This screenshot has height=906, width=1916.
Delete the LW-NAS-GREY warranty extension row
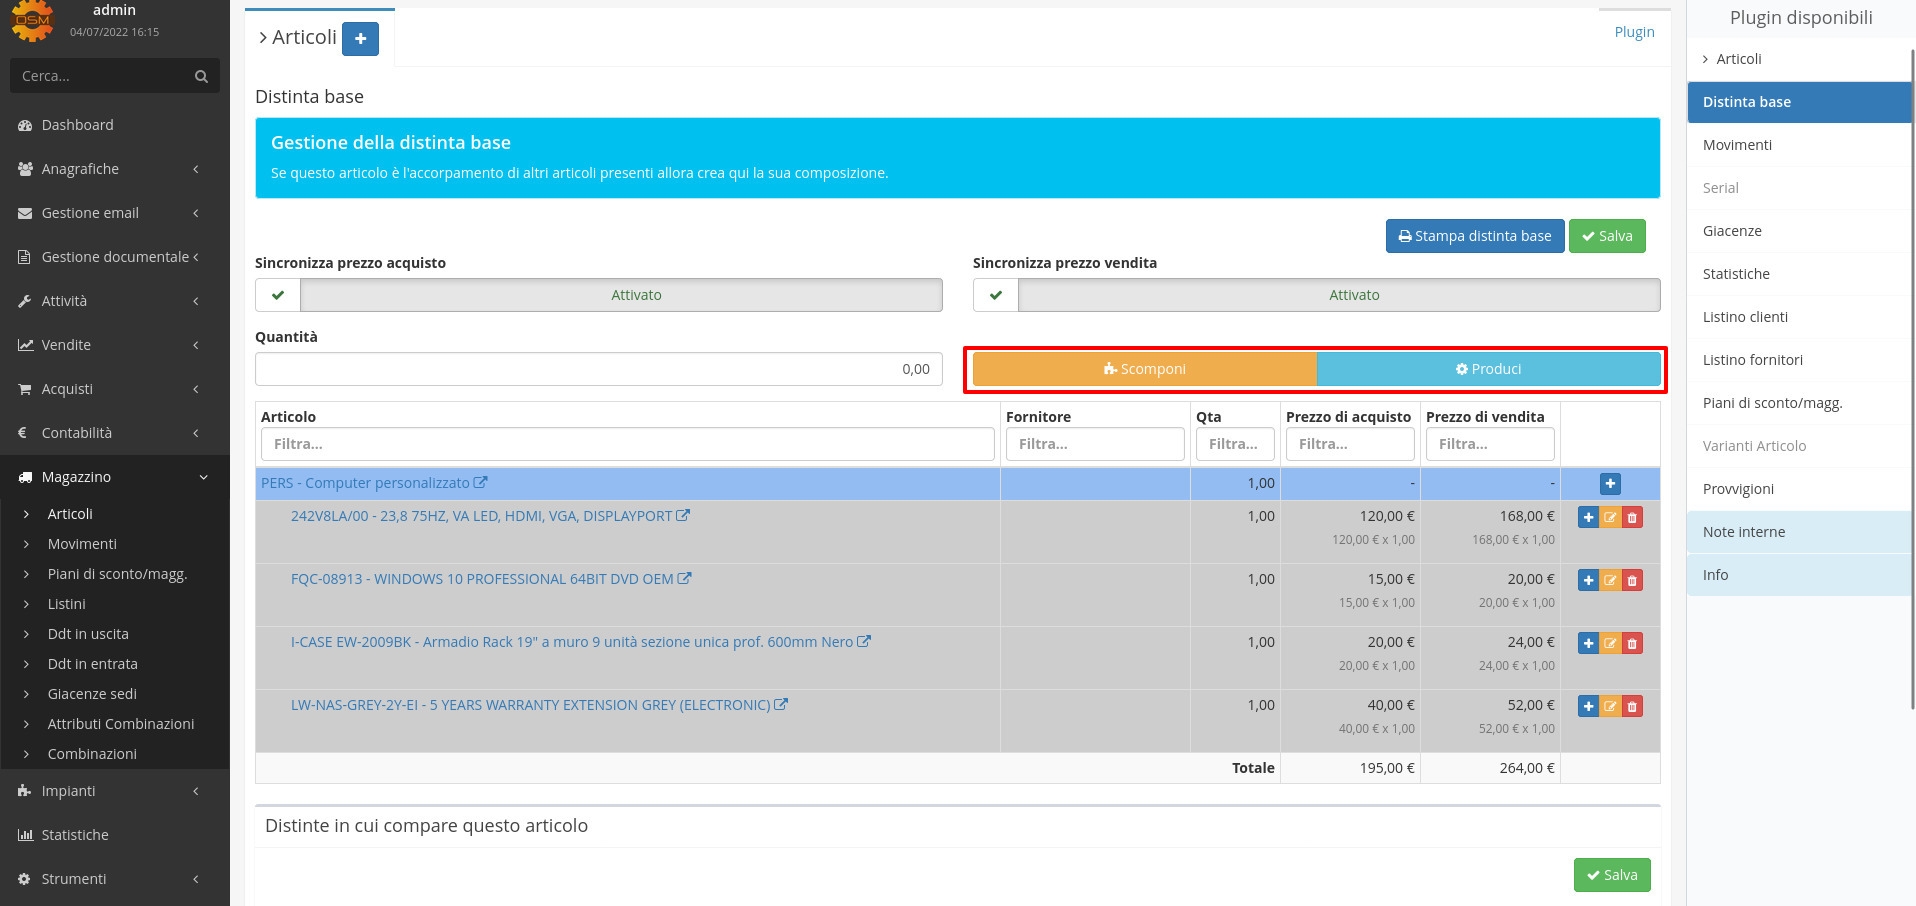pos(1632,706)
